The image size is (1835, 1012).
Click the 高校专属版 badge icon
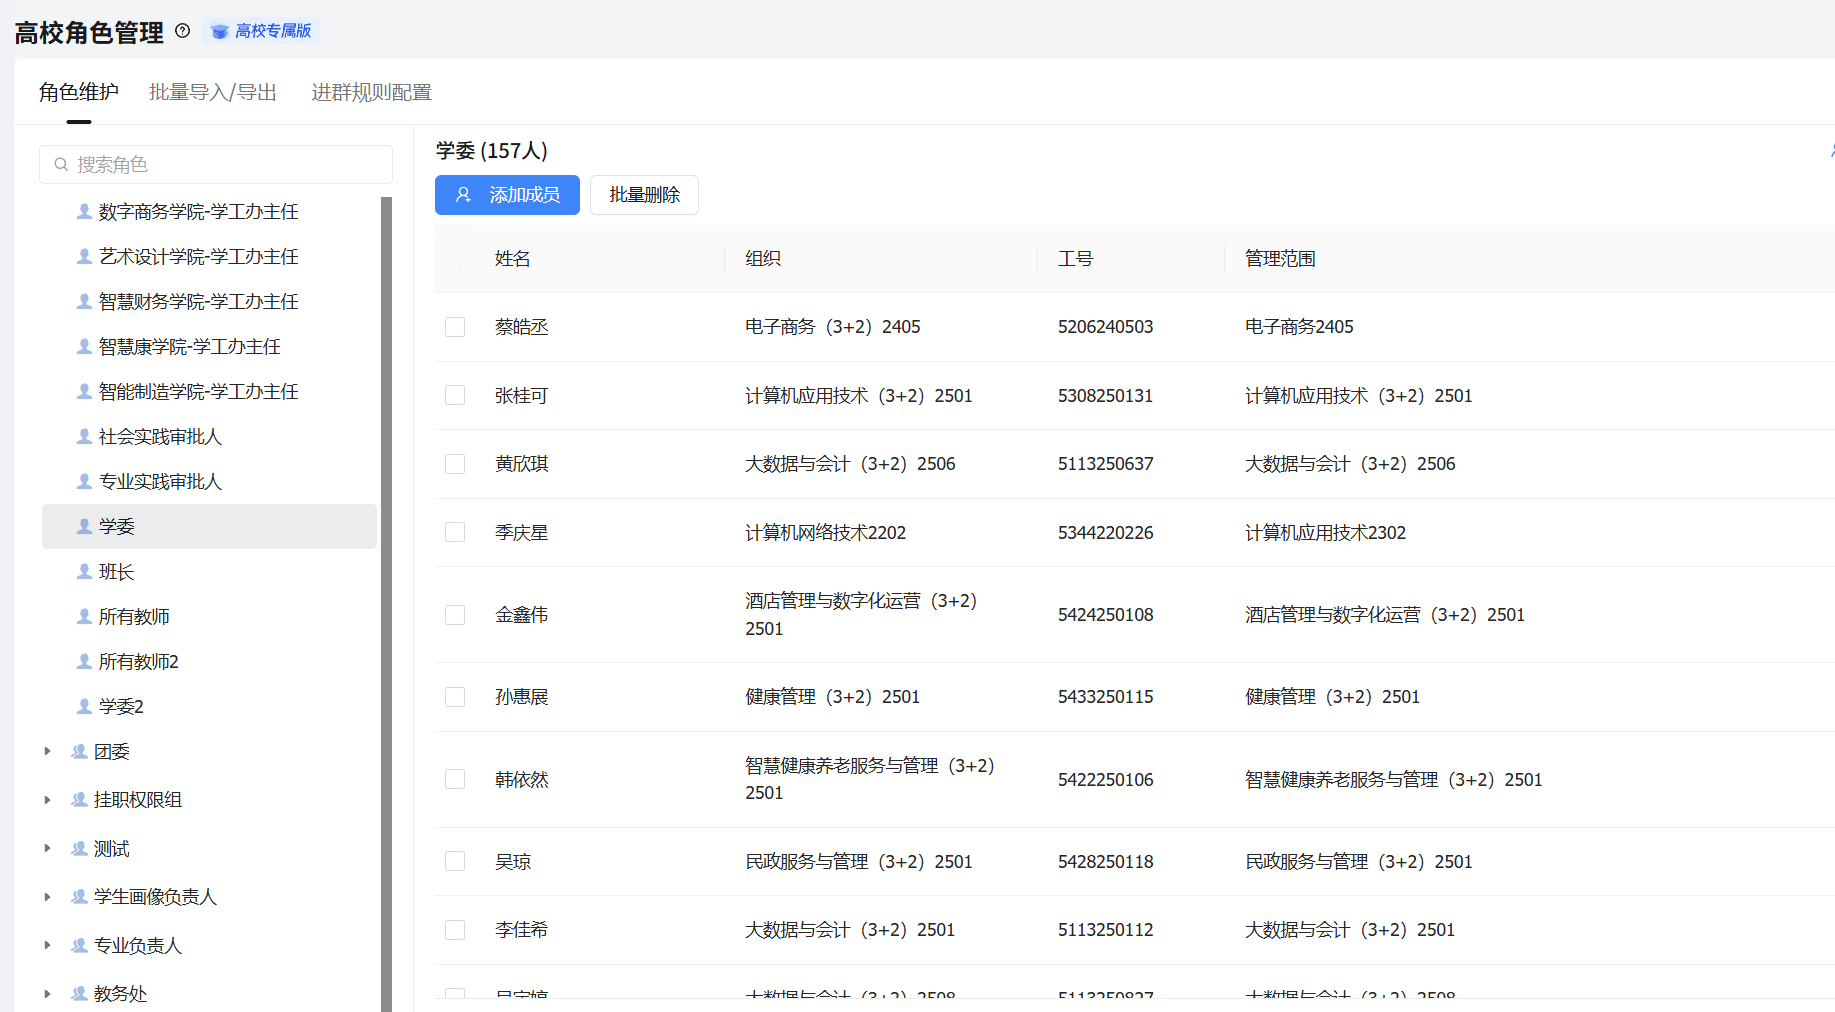point(220,32)
